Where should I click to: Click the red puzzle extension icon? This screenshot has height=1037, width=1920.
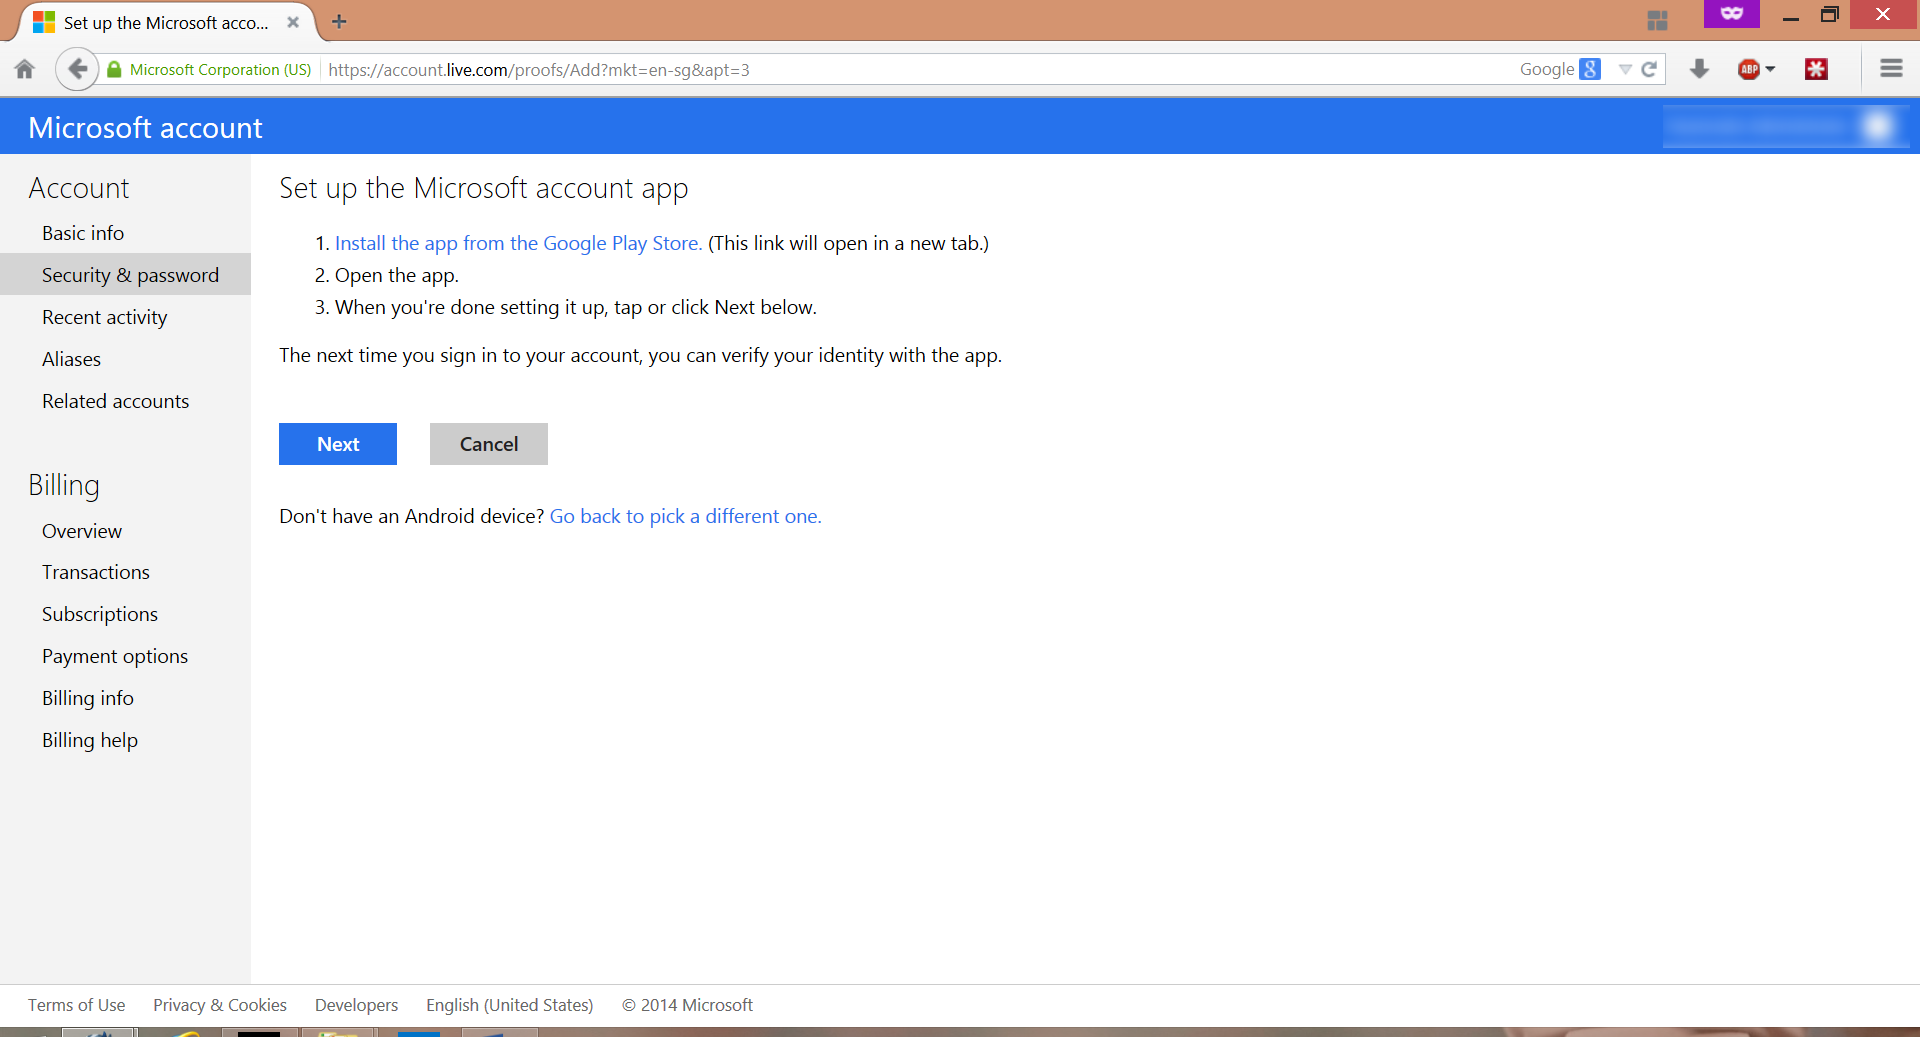click(1816, 69)
